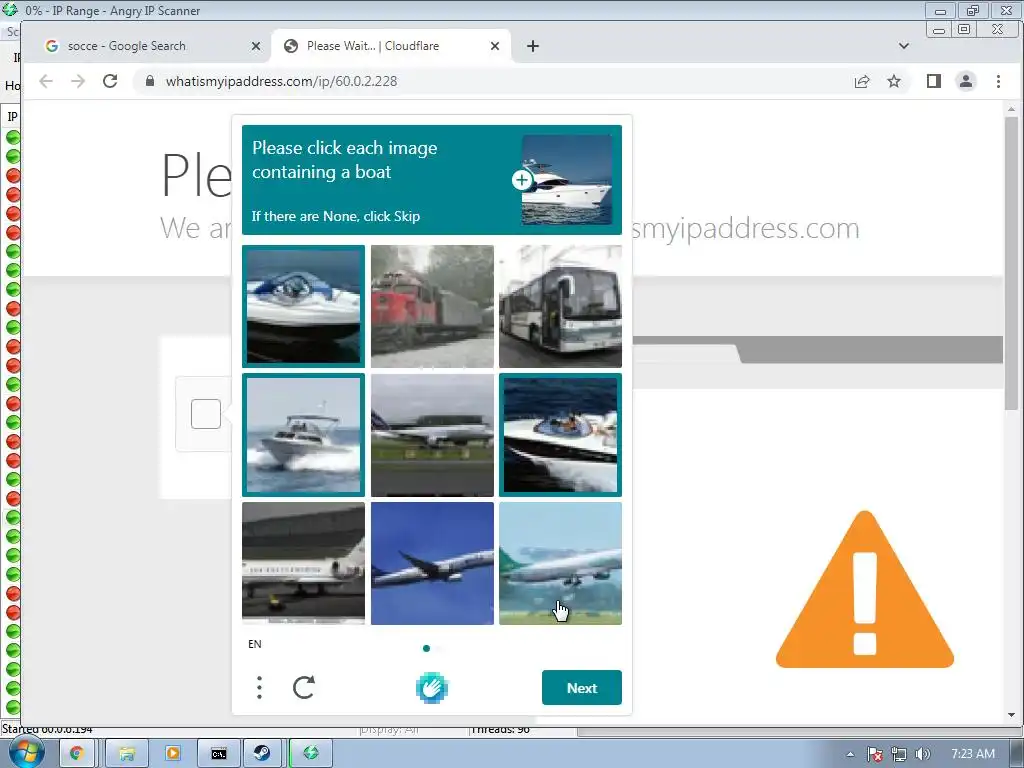Change the EN language selector
This screenshot has height=768, width=1024.
255,645
